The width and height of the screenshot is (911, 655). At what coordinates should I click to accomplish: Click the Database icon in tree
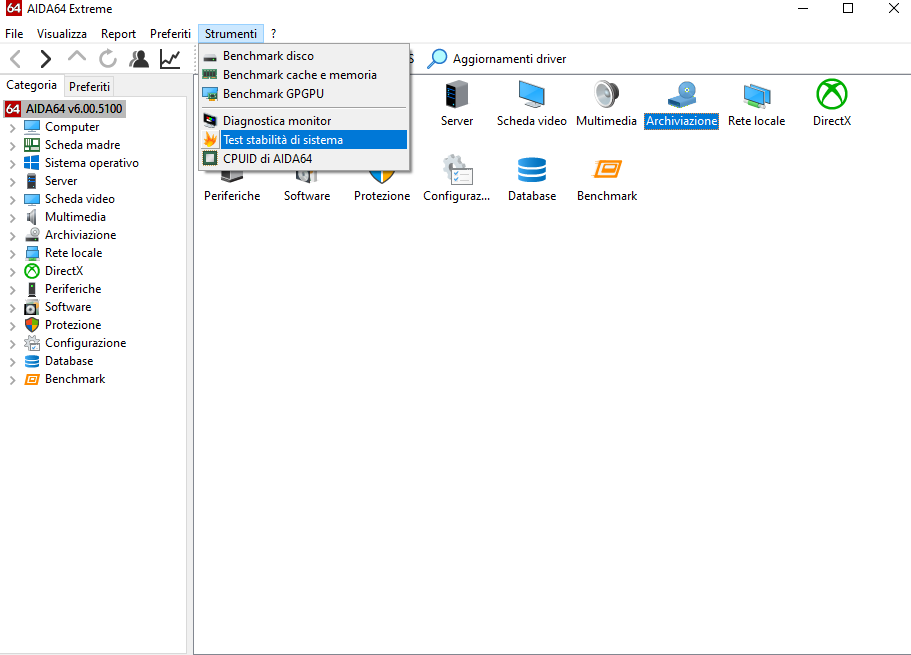pos(32,361)
